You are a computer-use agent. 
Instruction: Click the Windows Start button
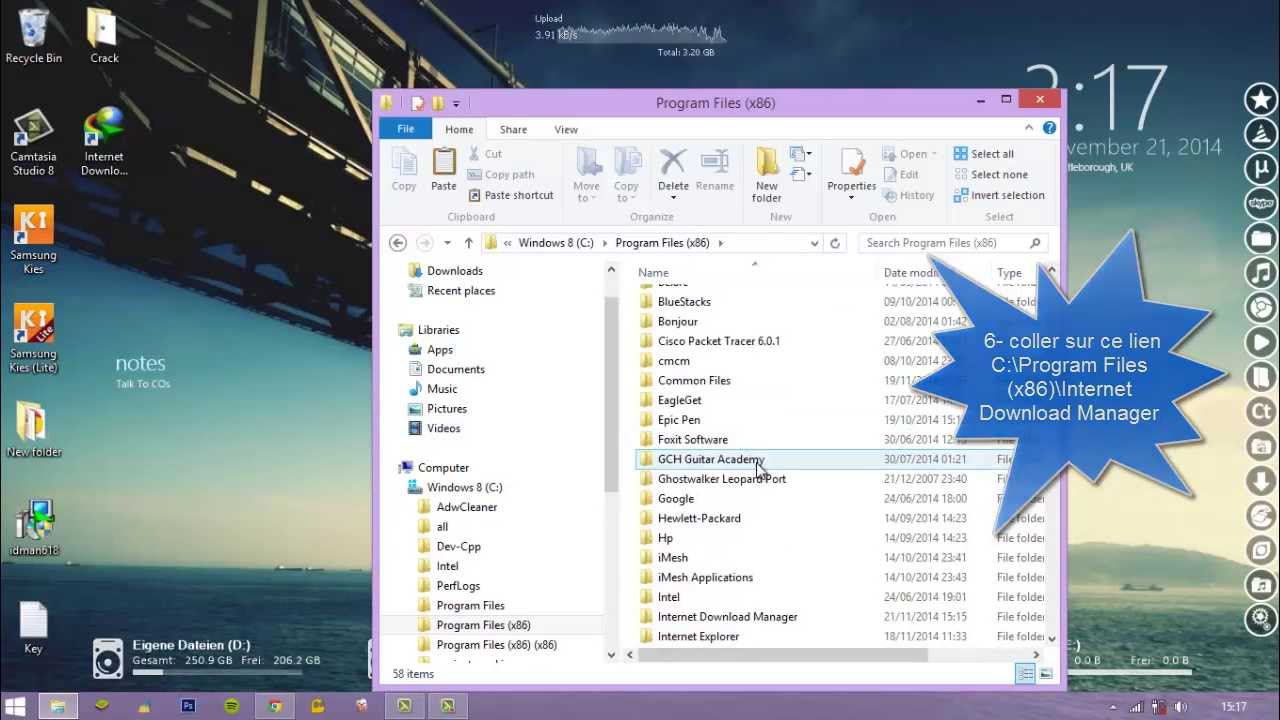15,706
